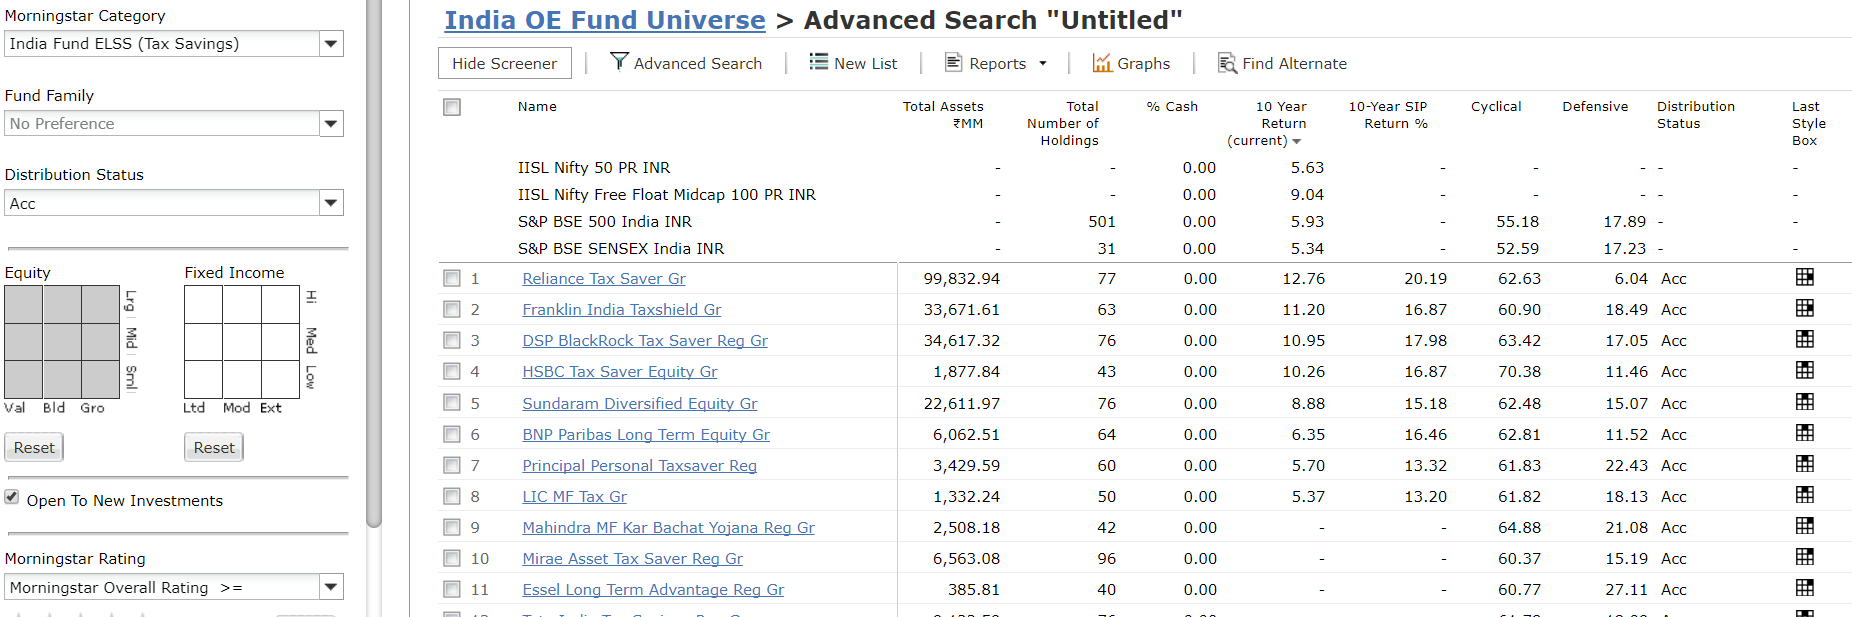Open style box icon for BNP Paribas Long Term
The image size is (1852, 617).
click(x=1804, y=433)
